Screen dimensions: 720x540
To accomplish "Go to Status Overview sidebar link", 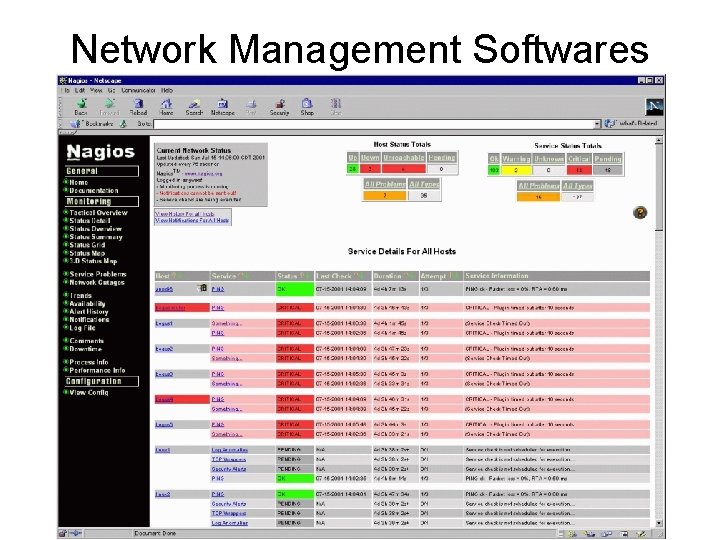I will coord(96,229).
